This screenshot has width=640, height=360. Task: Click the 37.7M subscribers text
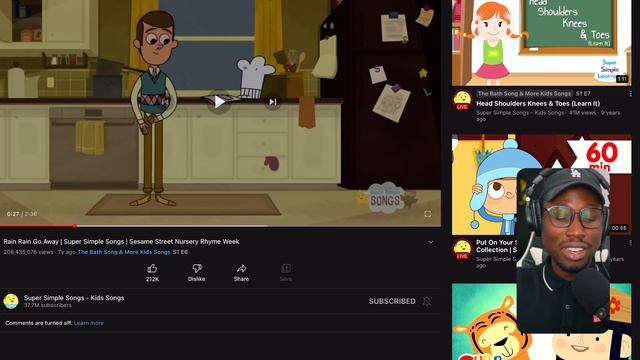pyautogui.click(x=47, y=305)
